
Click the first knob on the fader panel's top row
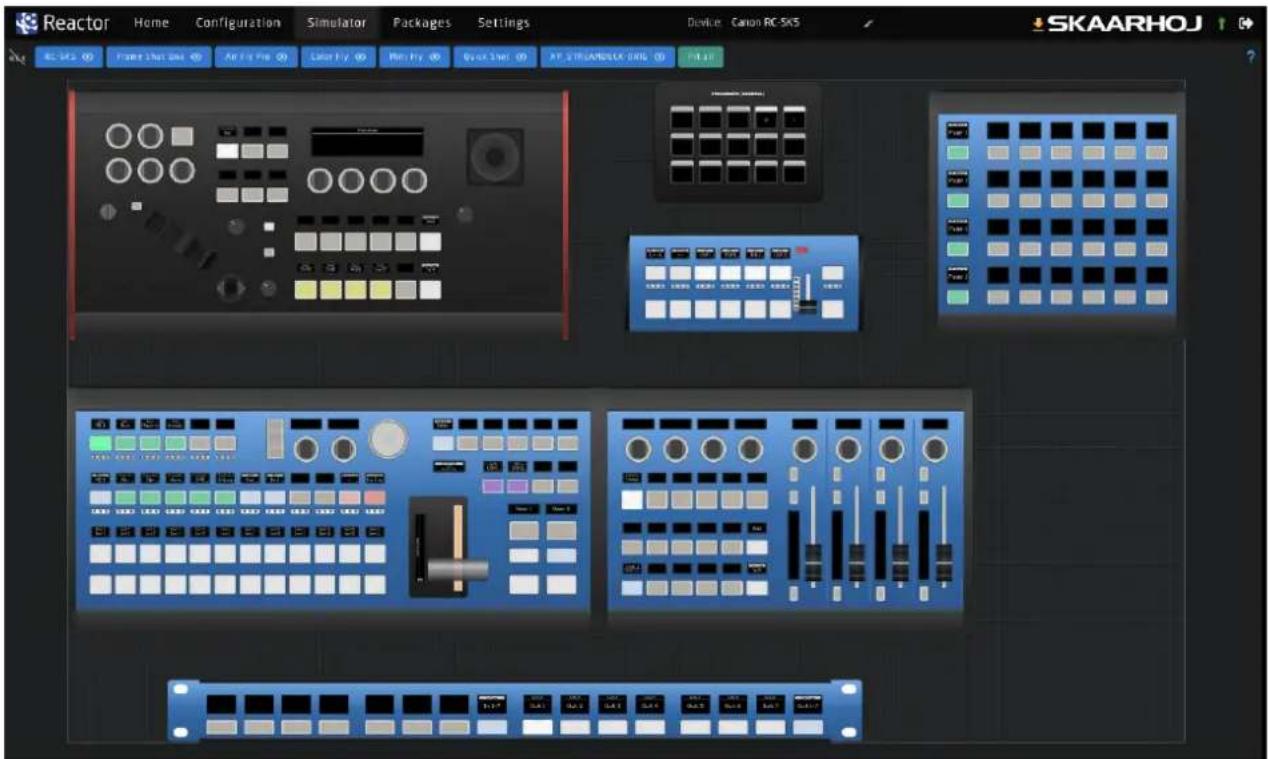coord(638,450)
